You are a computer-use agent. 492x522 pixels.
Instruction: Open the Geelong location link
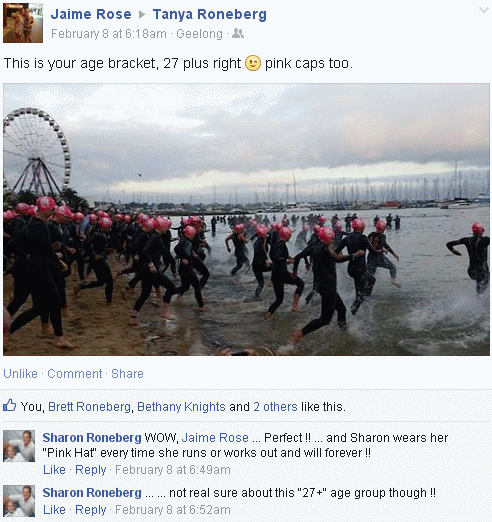tap(199, 34)
